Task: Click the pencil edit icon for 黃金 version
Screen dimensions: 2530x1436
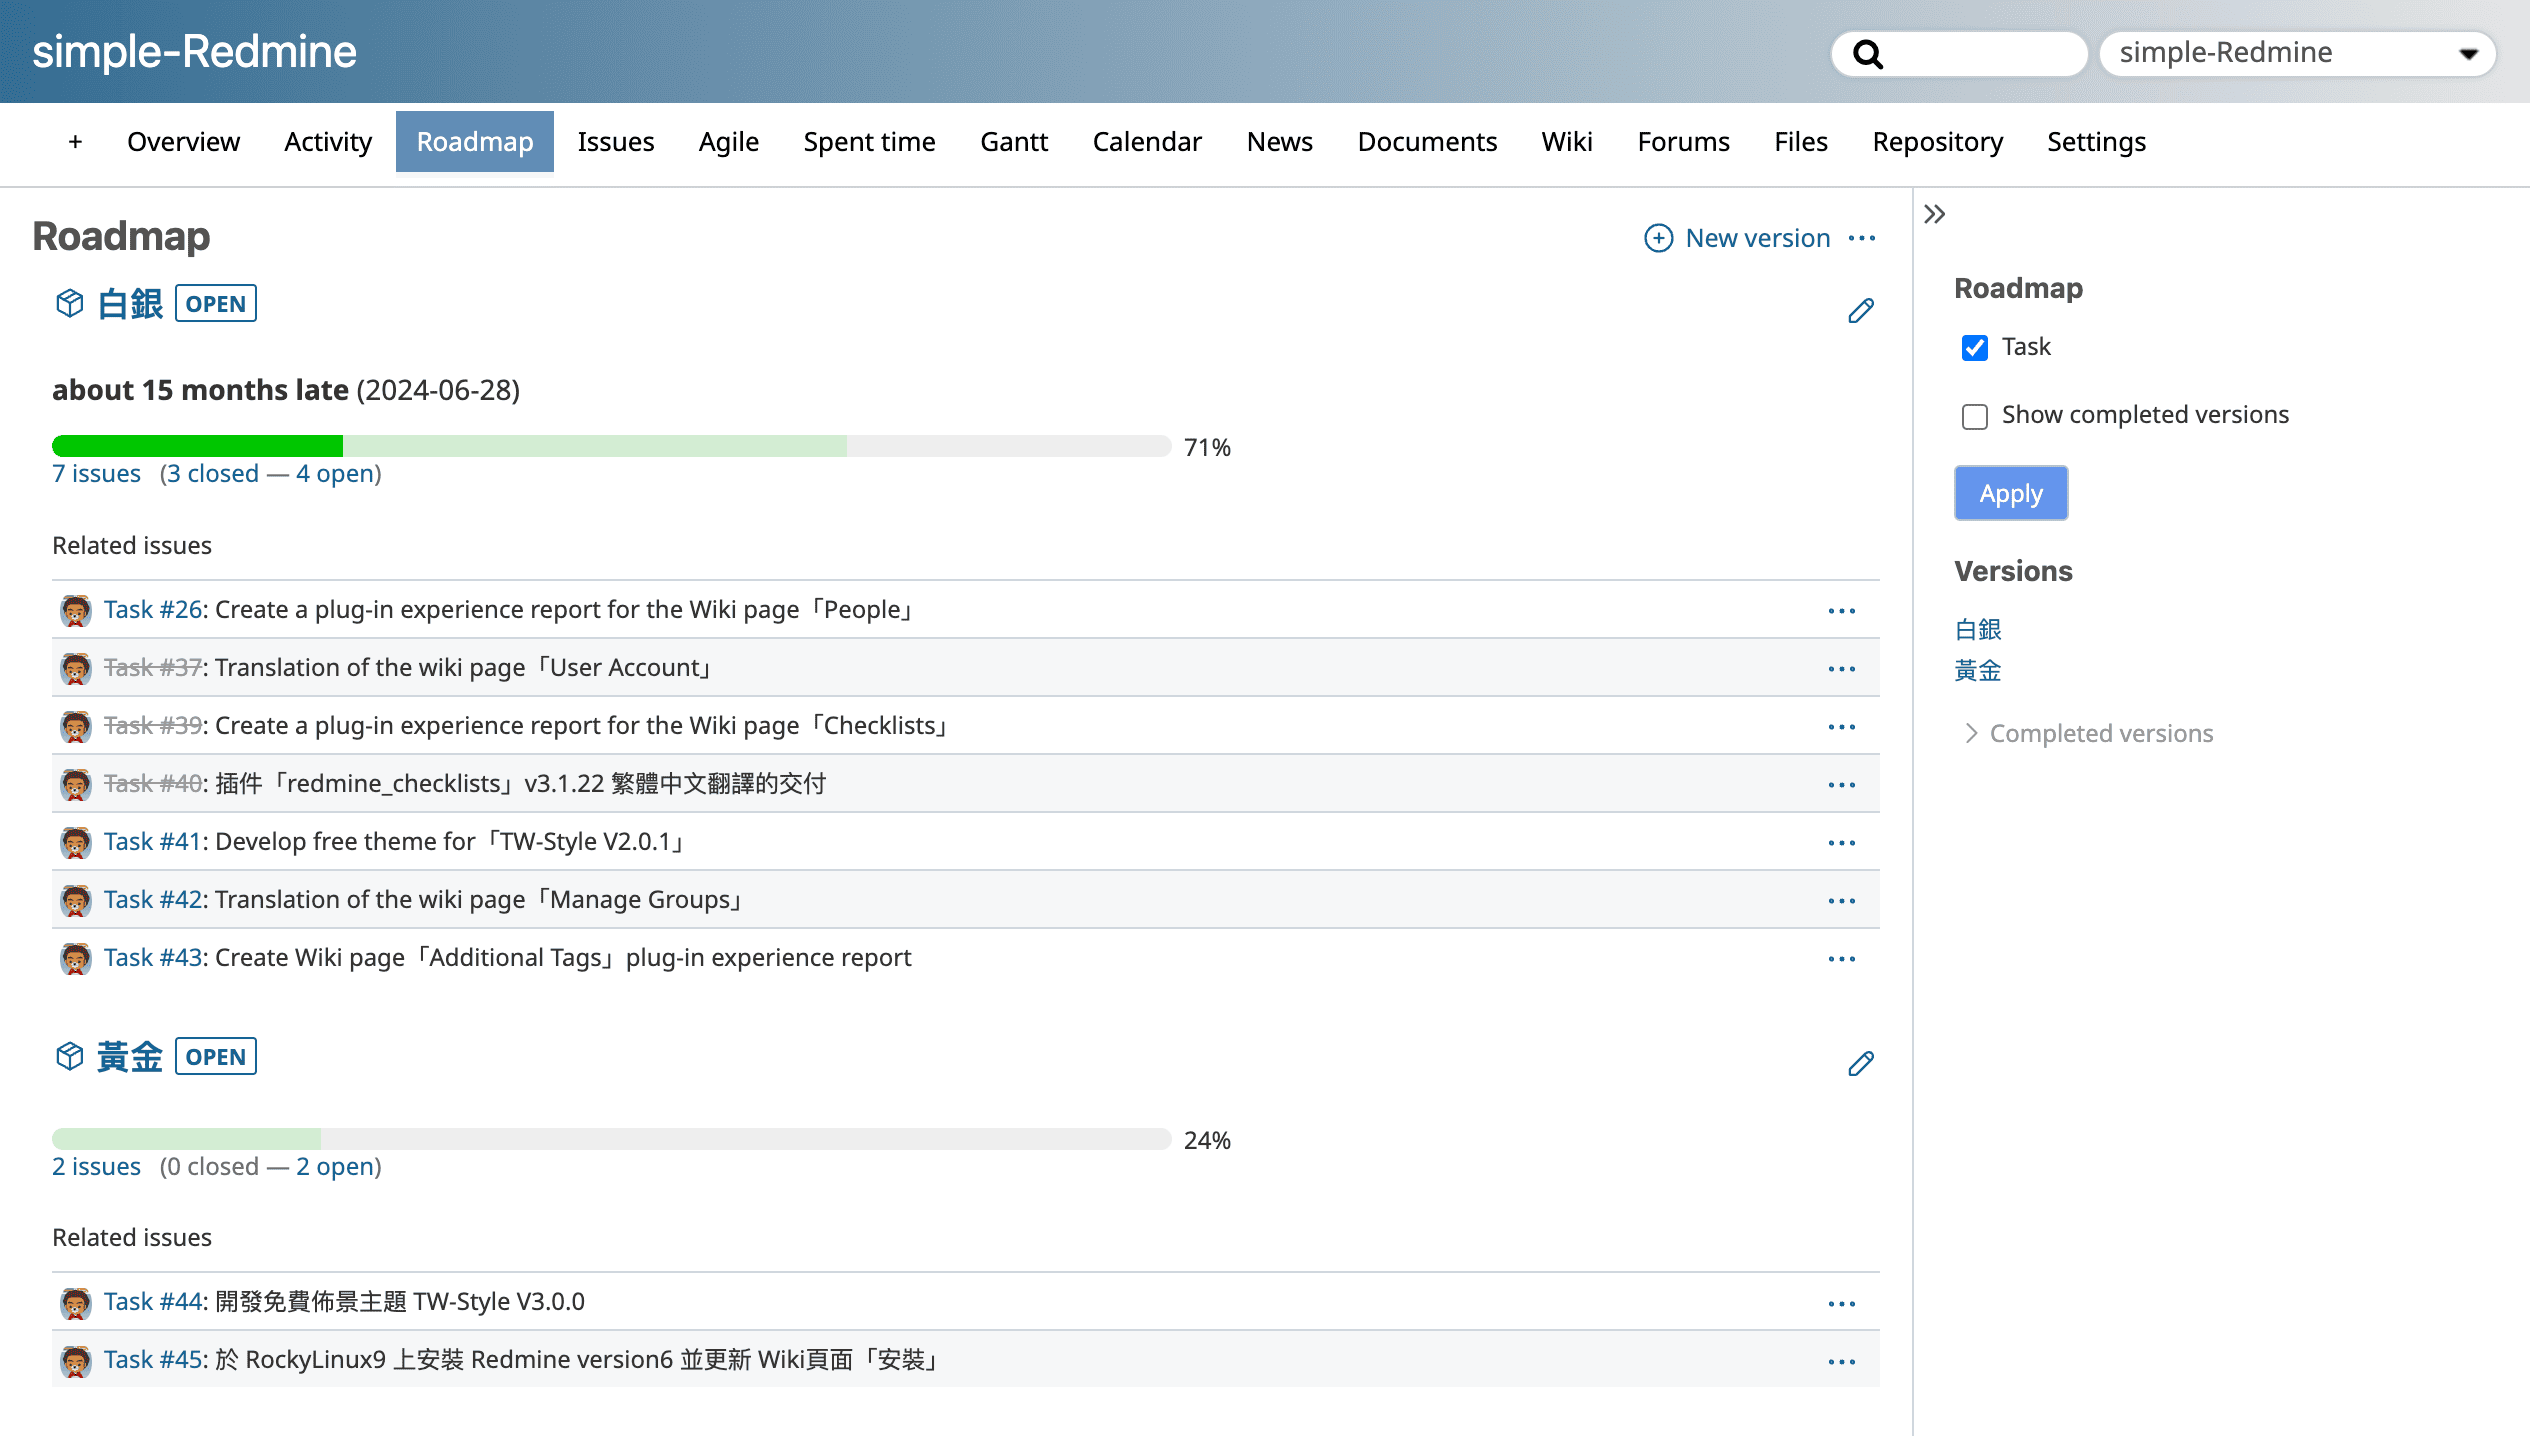Action: point(1860,1063)
